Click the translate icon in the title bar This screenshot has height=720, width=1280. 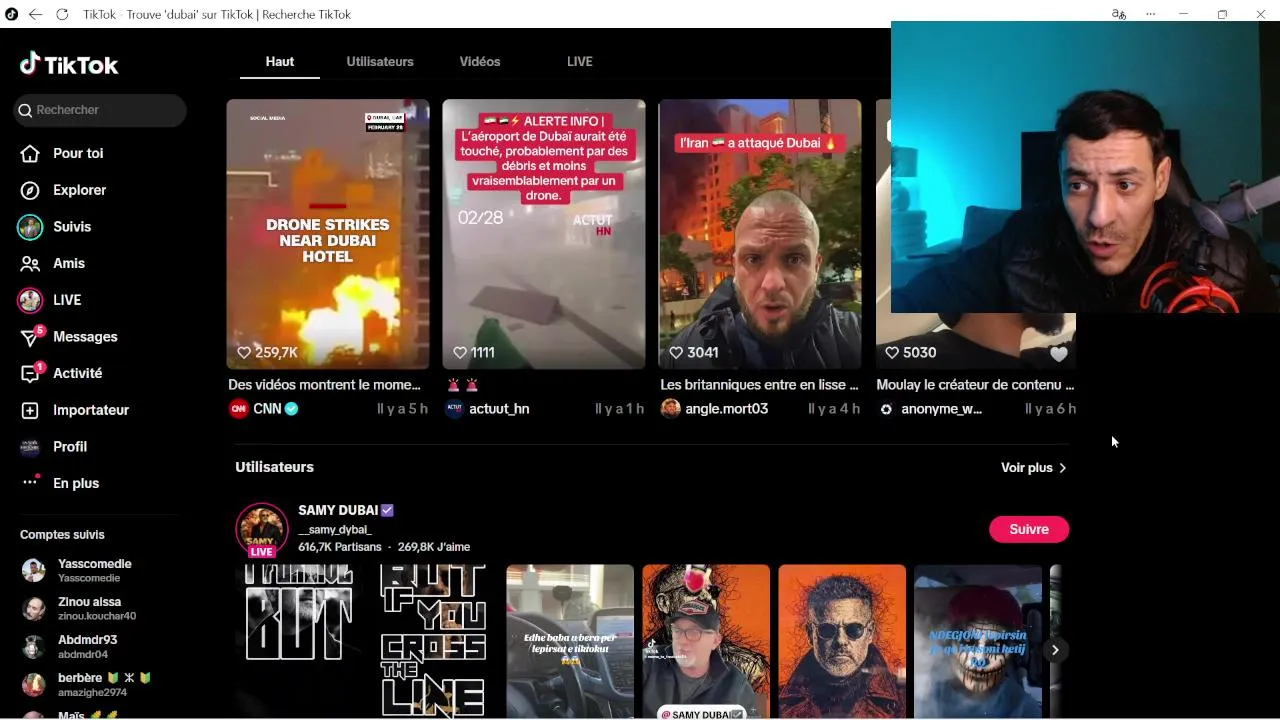[1119, 14]
